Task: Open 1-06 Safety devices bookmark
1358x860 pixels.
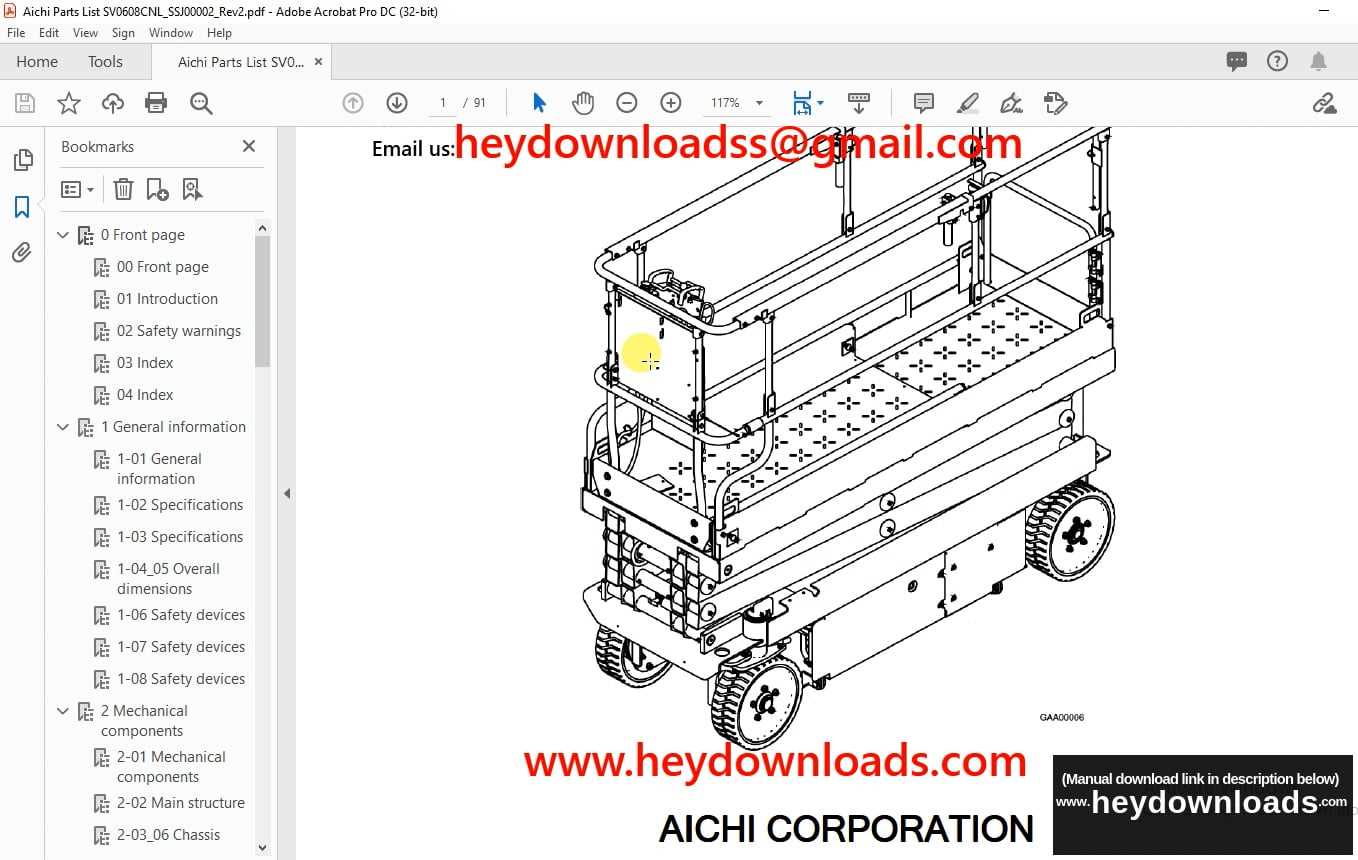Action: 181,615
